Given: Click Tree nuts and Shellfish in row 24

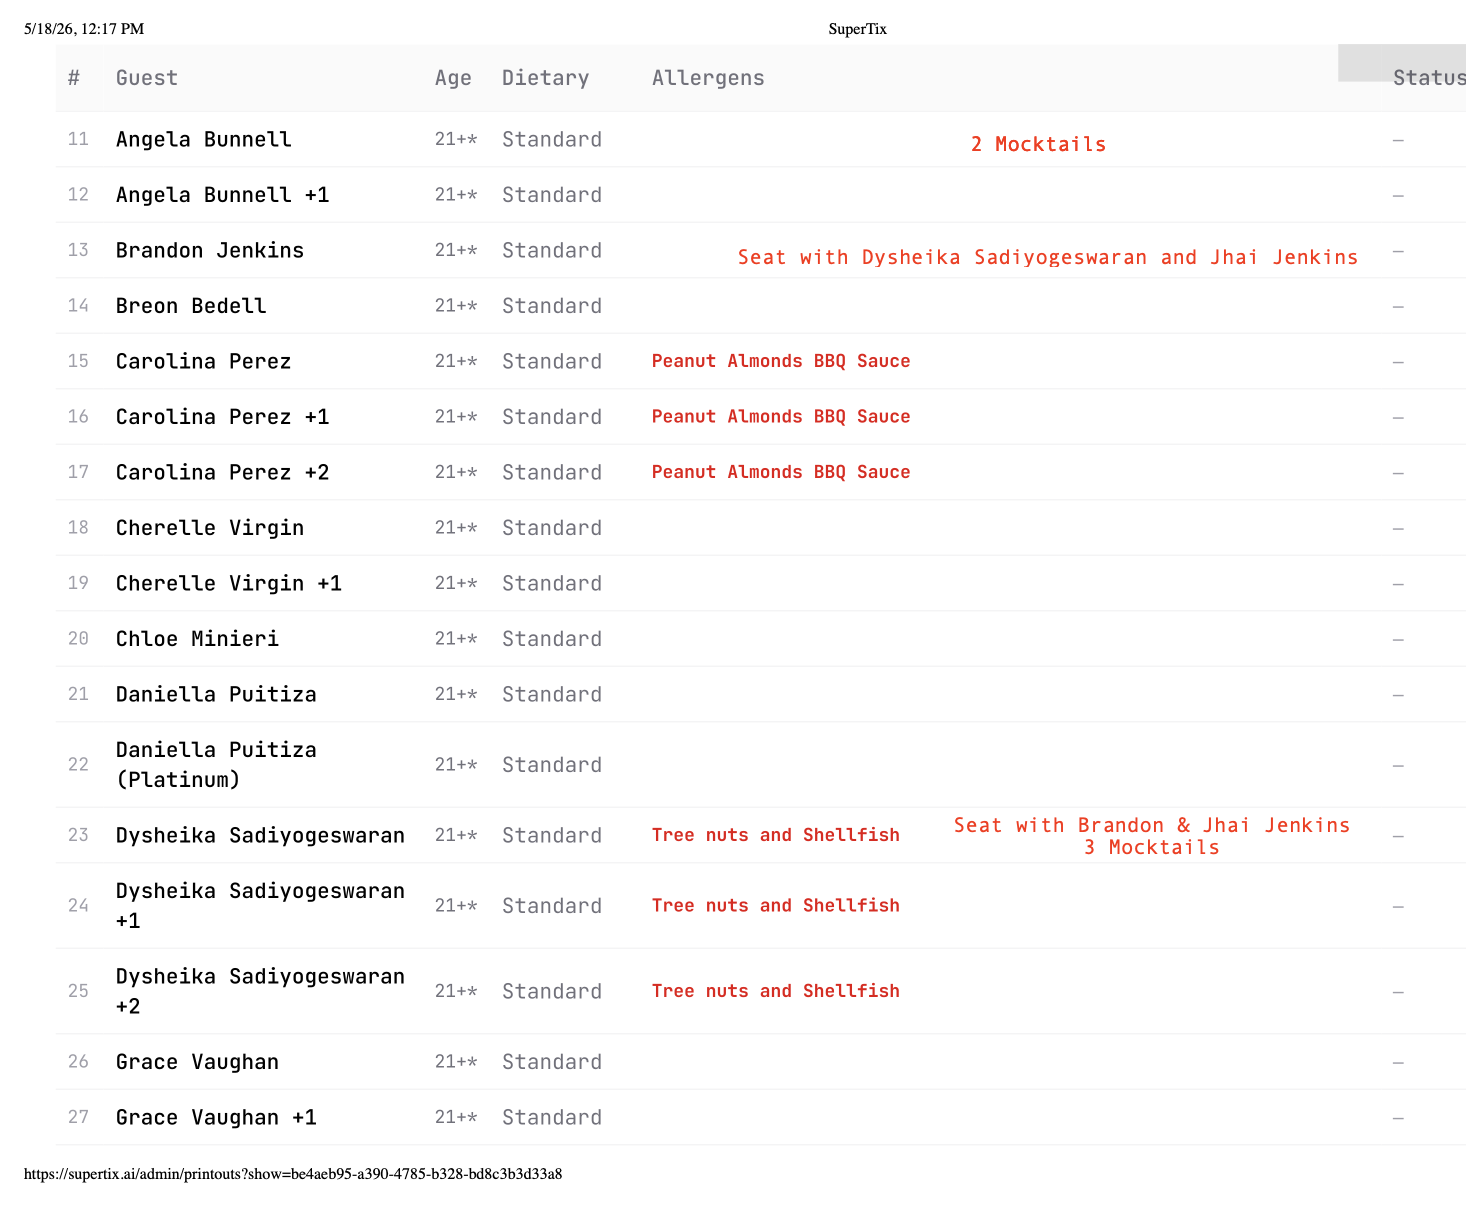Looking at the screenshot, I should click(x=776, y=906).
